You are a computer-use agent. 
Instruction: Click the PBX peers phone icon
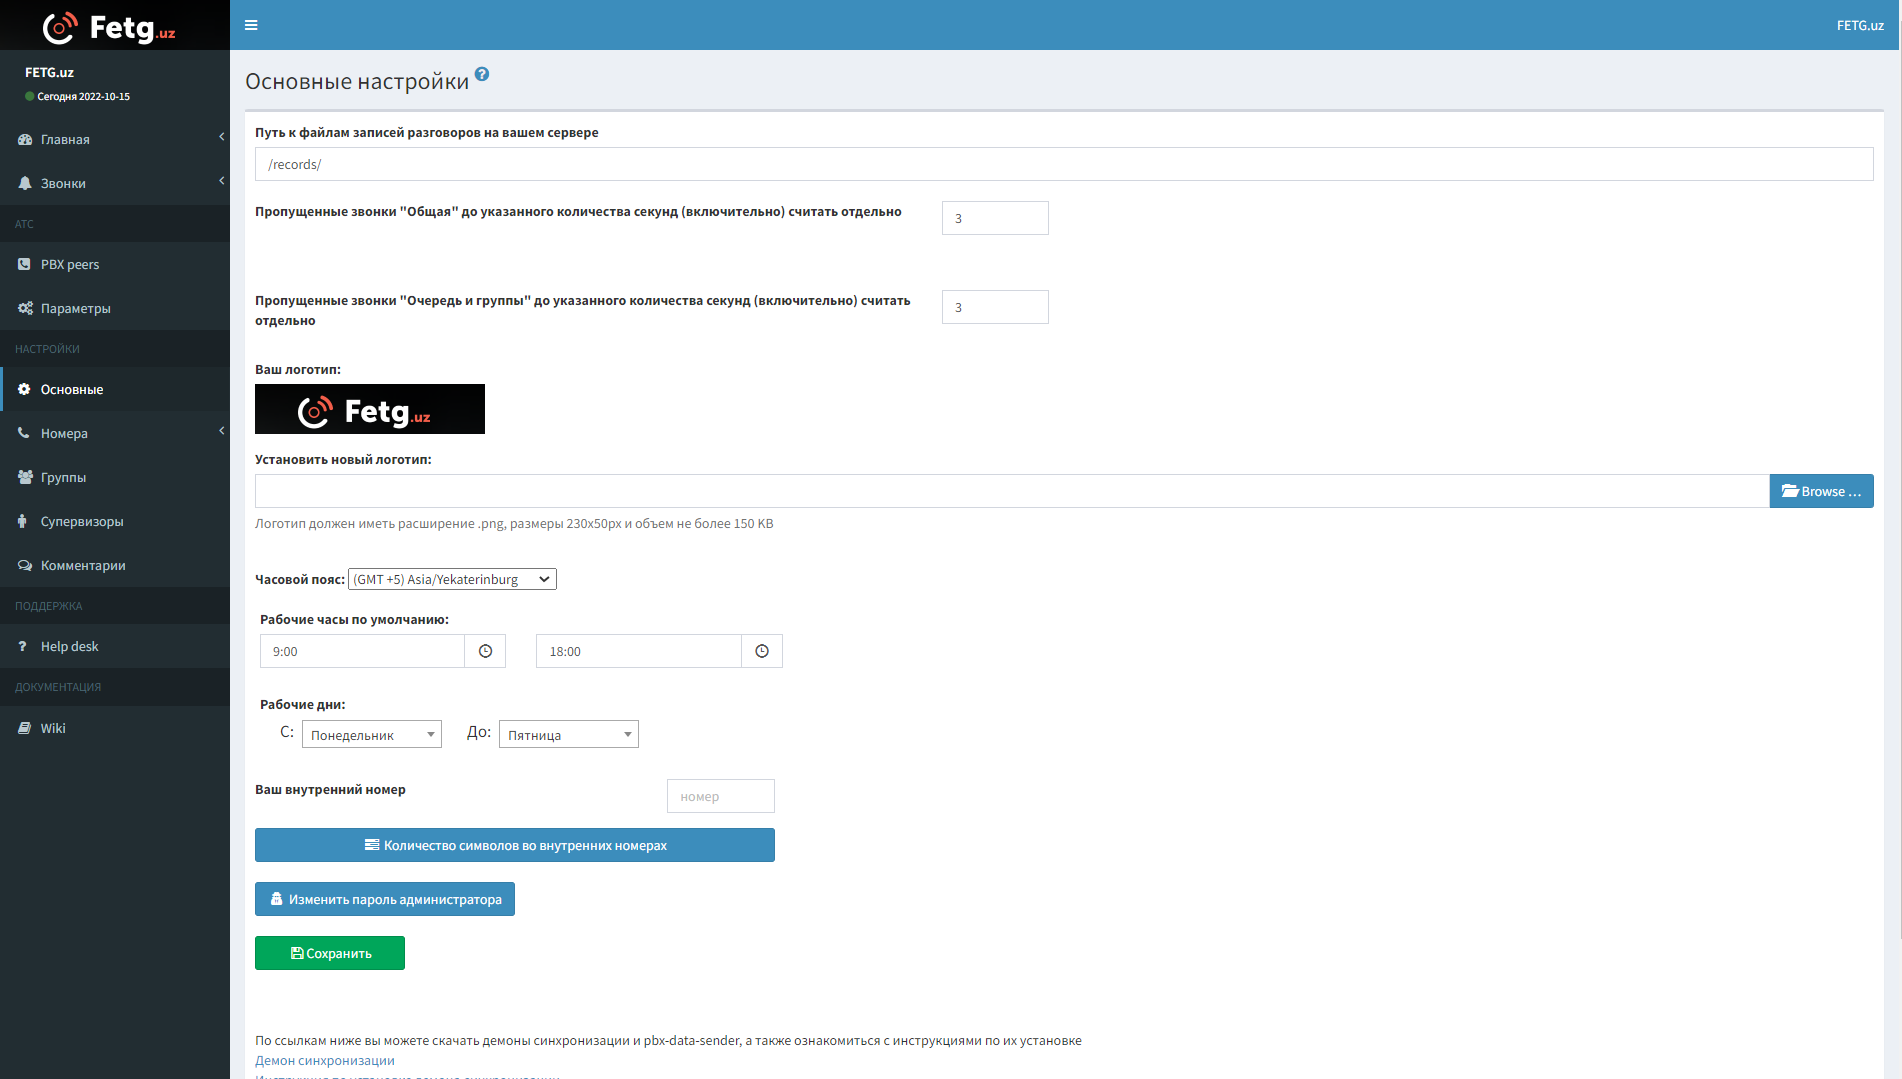coord(24,264)
